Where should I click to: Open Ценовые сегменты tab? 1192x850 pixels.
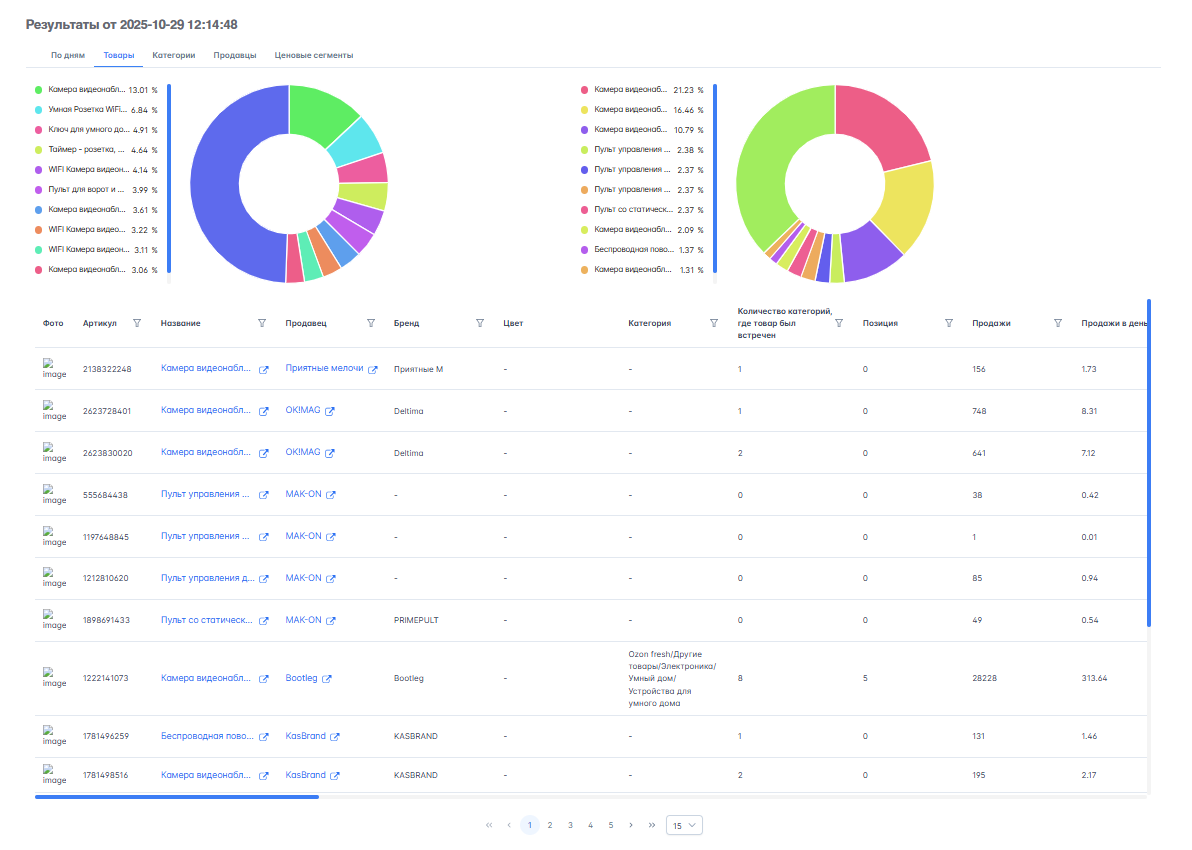point(313,55)
